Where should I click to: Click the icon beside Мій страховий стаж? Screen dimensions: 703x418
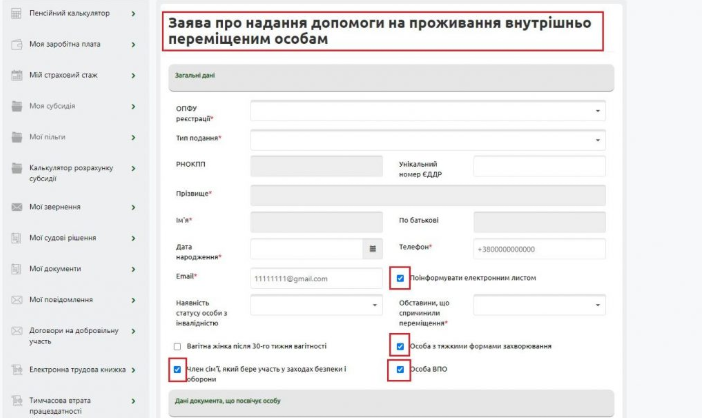pos(17,75)
